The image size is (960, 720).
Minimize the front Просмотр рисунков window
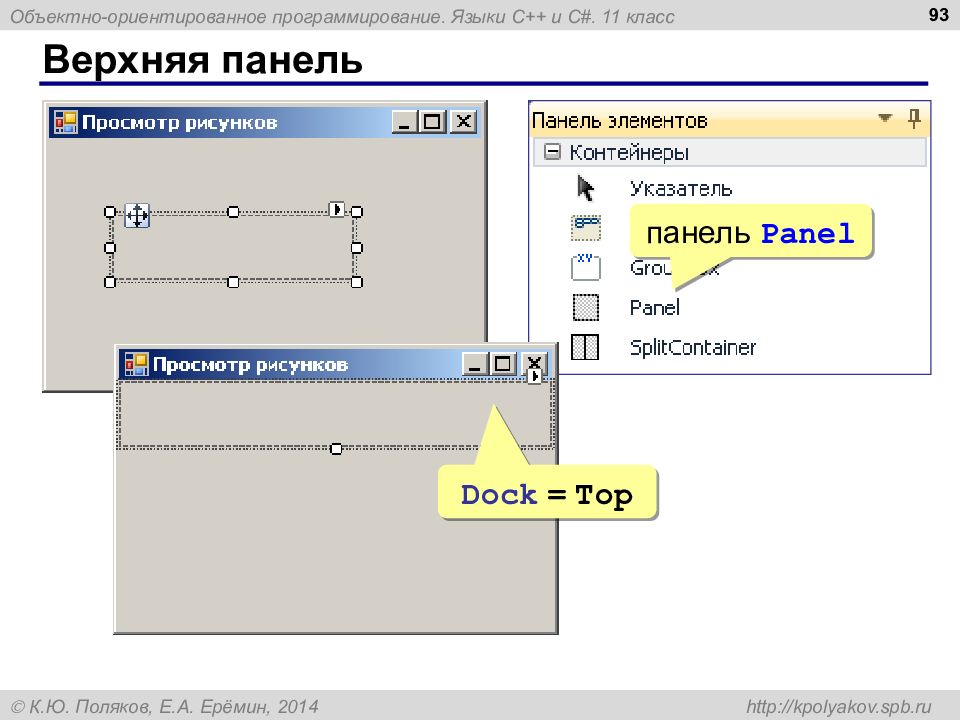tap(474, 364)
